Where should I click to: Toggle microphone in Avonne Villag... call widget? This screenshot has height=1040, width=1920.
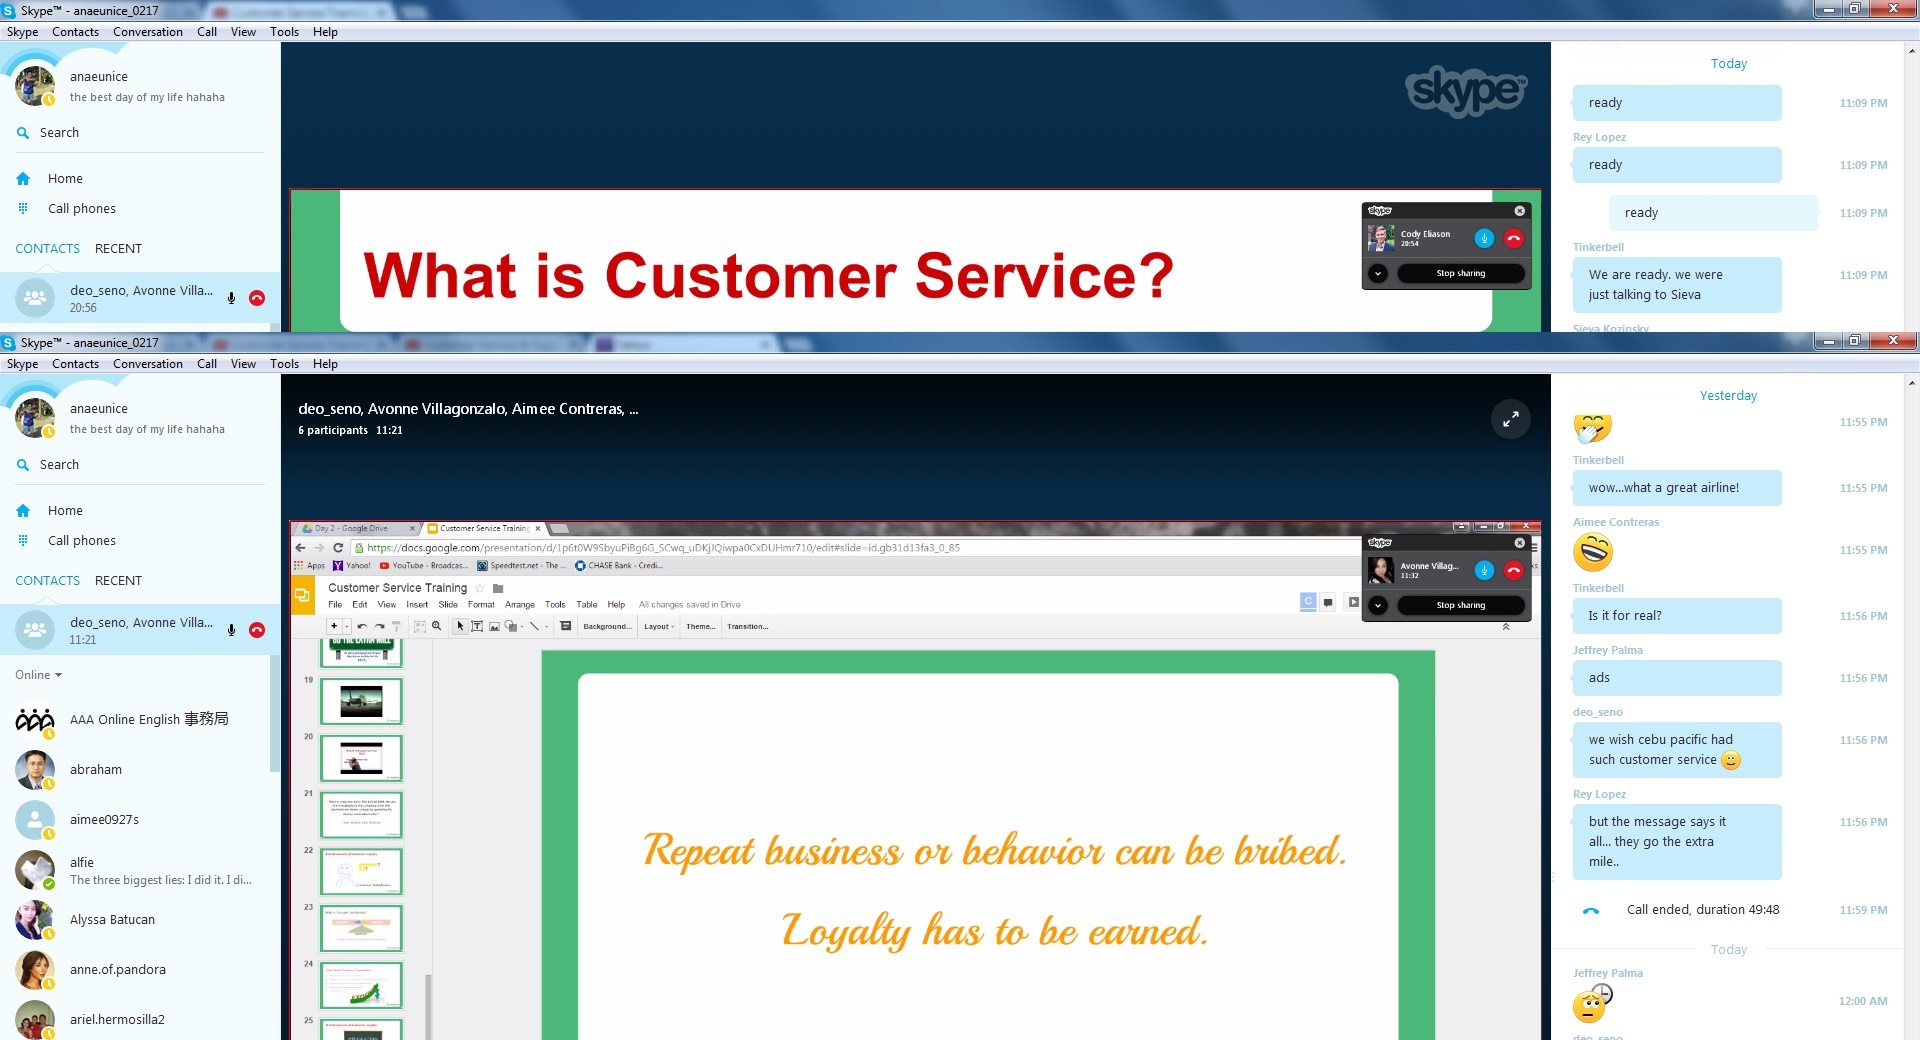pos(1484,570)
